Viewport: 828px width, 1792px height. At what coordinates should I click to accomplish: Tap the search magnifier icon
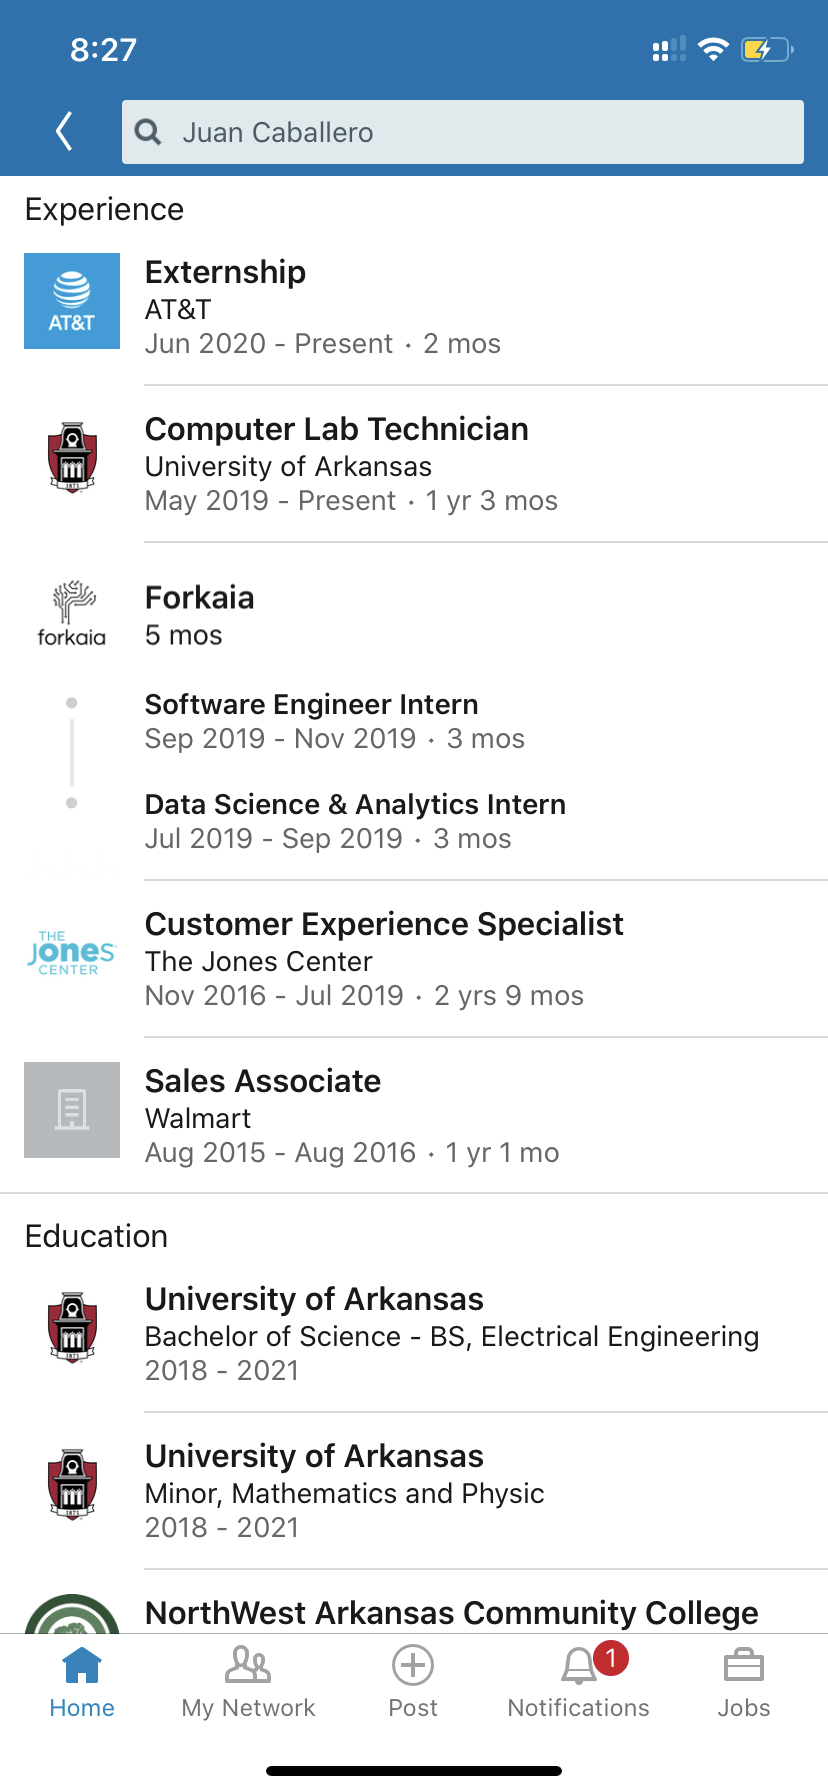point(148,132)
